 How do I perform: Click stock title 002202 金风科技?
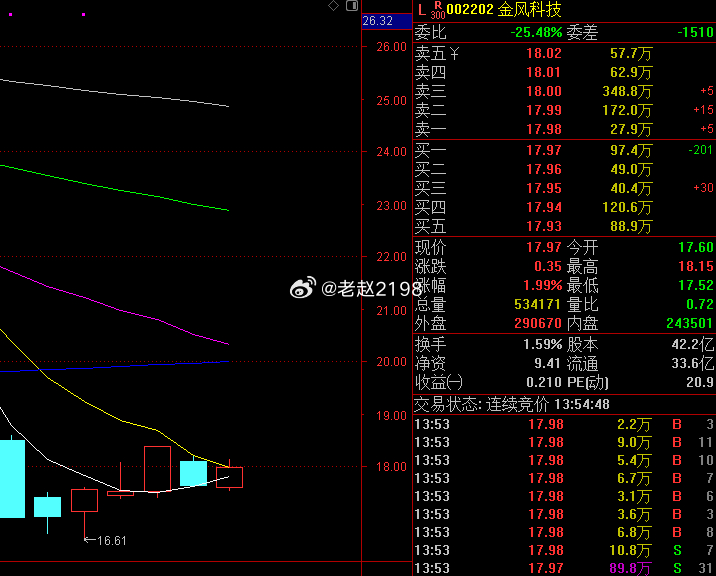point(504,10)
